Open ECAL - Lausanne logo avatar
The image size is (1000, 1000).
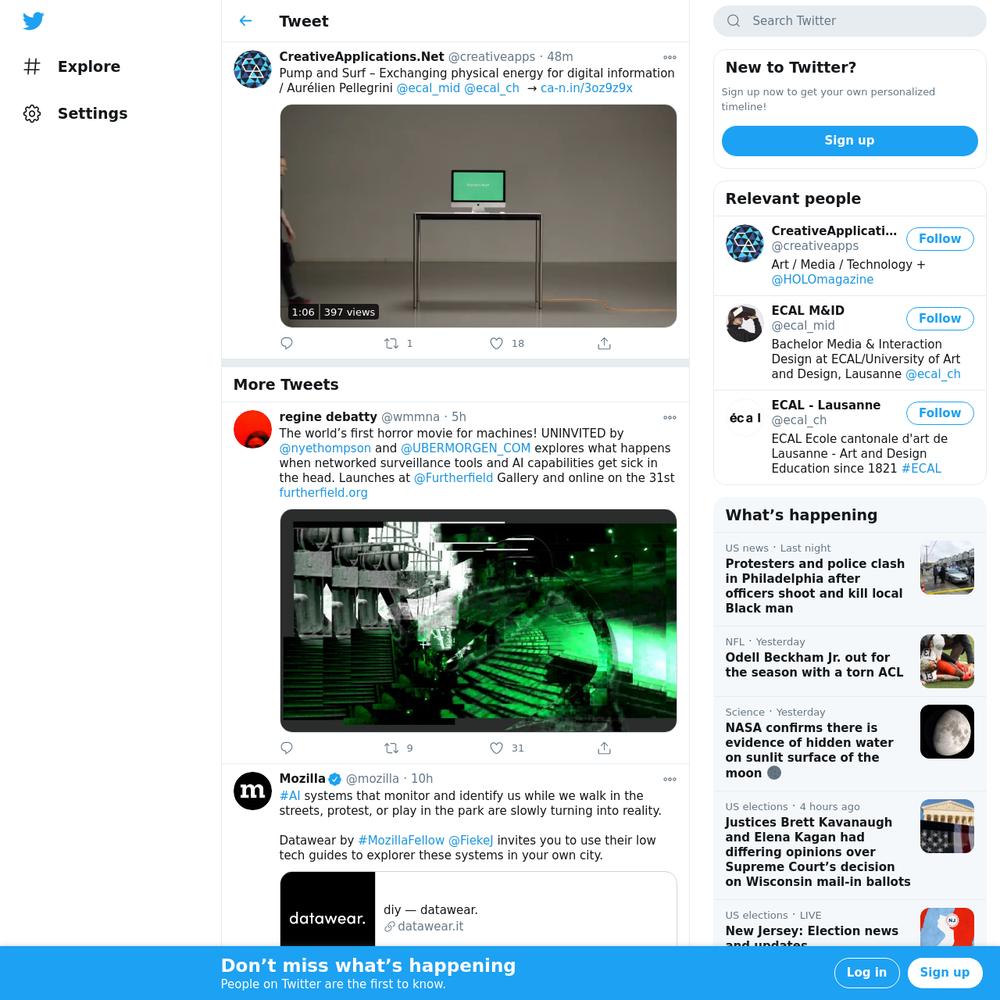pyautogui.click(x=744, y=417)
